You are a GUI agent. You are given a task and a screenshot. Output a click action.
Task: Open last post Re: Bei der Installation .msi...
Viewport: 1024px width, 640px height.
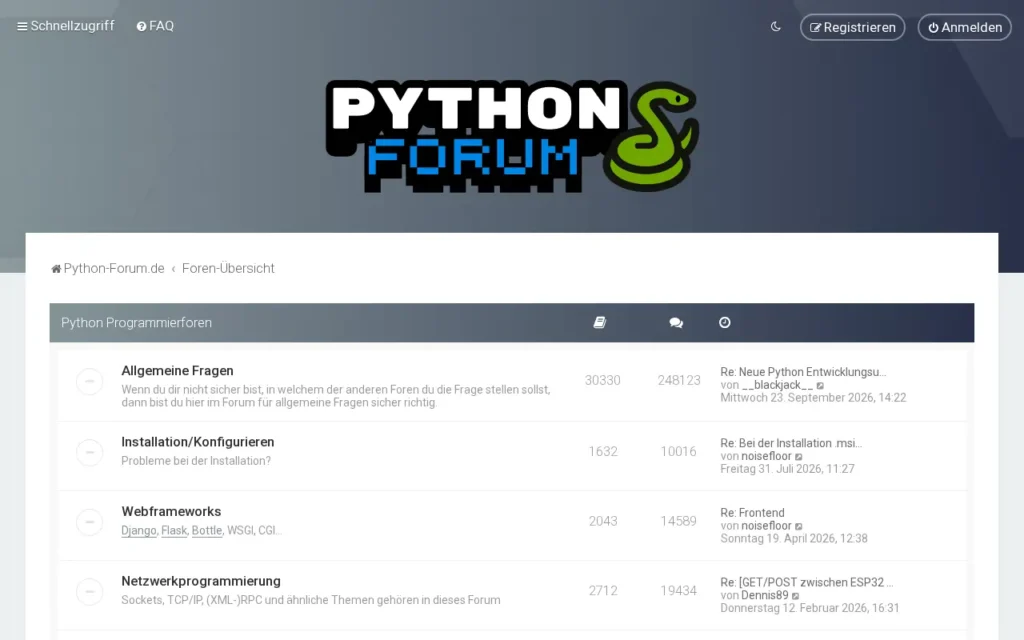[x=791, y=443]
